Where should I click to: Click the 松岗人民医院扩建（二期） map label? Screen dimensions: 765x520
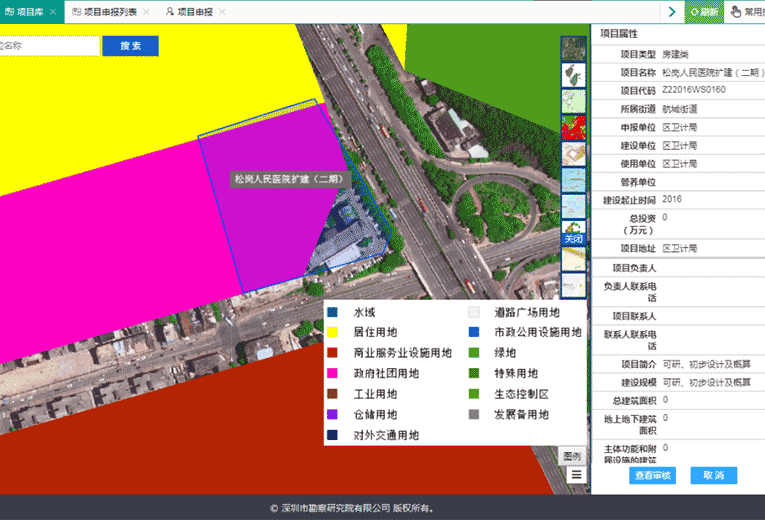(x=288, y=179)
